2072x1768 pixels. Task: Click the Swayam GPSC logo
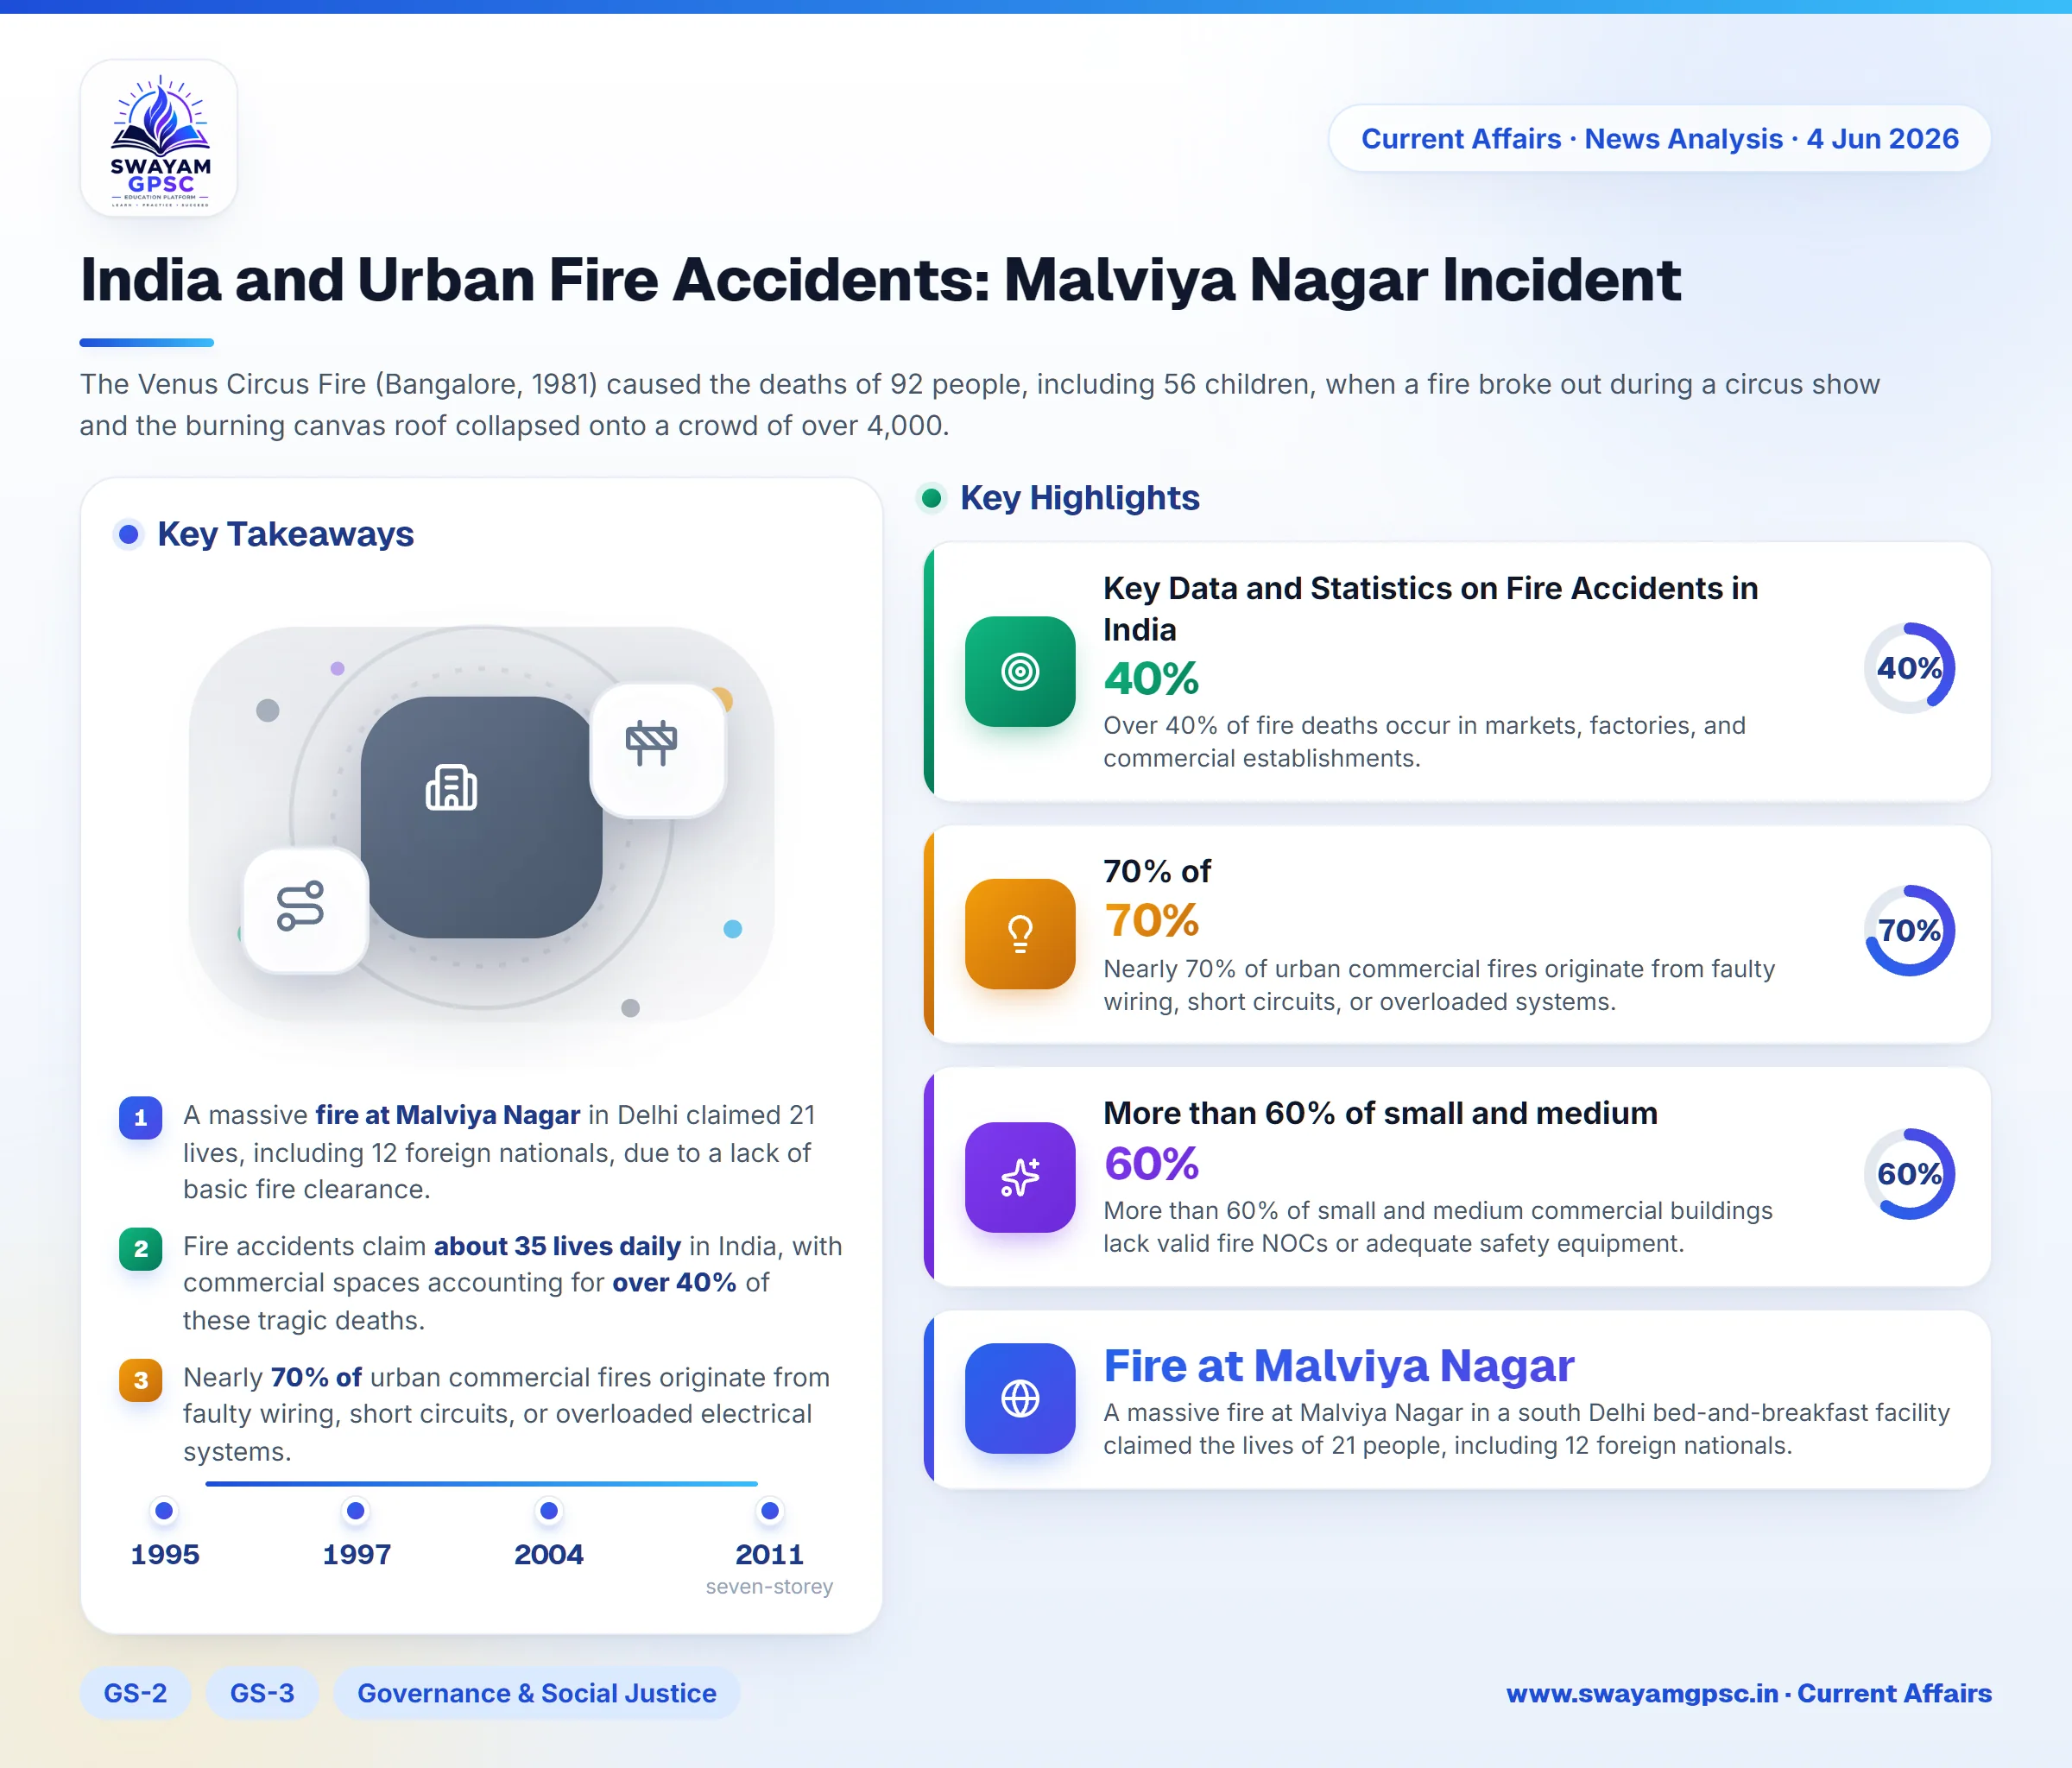click(159, 138)
